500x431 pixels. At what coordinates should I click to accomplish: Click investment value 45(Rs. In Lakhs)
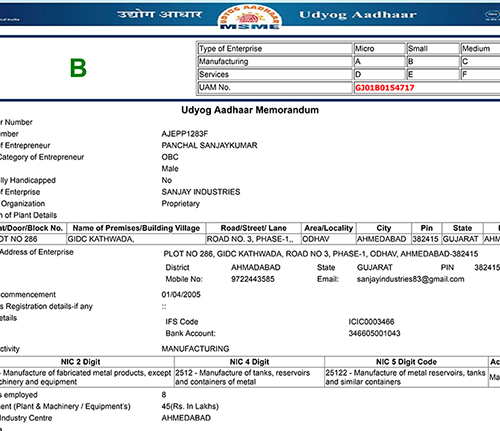tap(190, 407)
